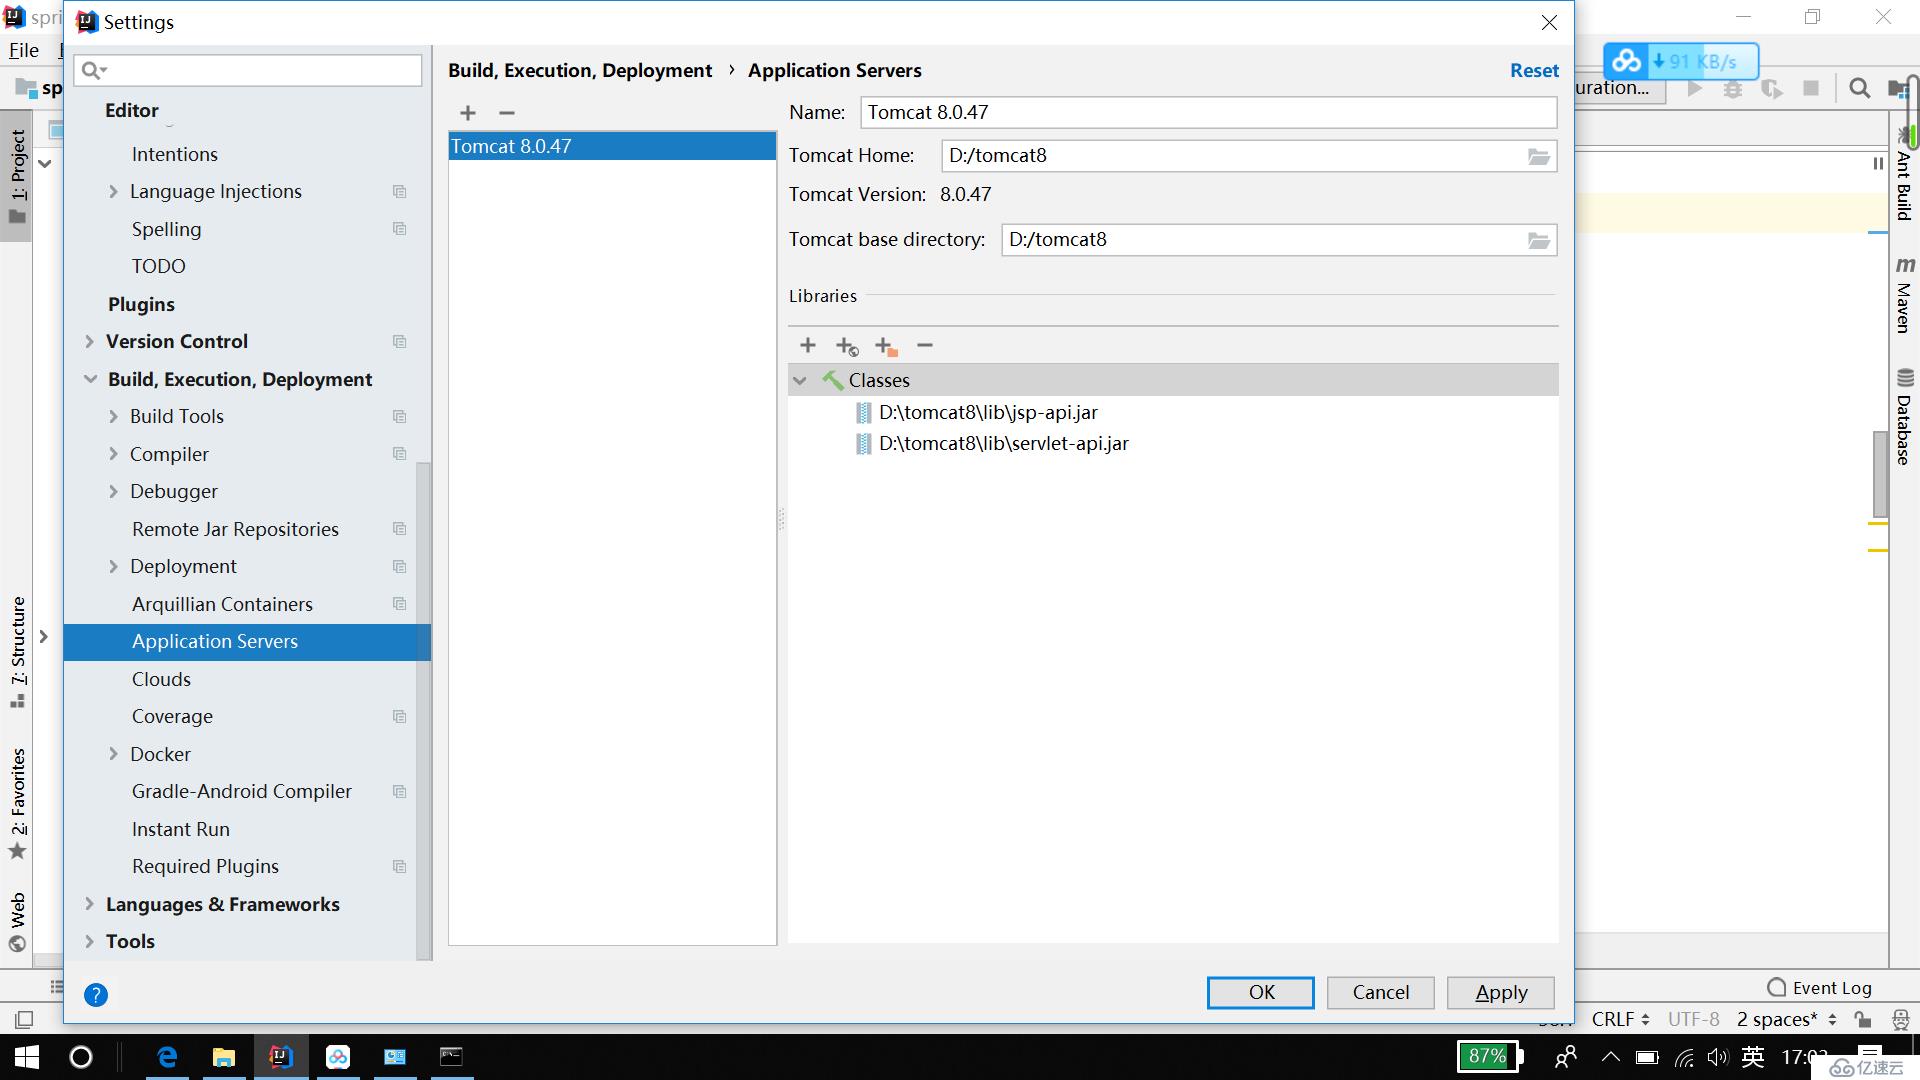Click the IDE search everywhere magnifier
Viewport: 1920px width, 1080px height.
click(x=1860, y=88)
